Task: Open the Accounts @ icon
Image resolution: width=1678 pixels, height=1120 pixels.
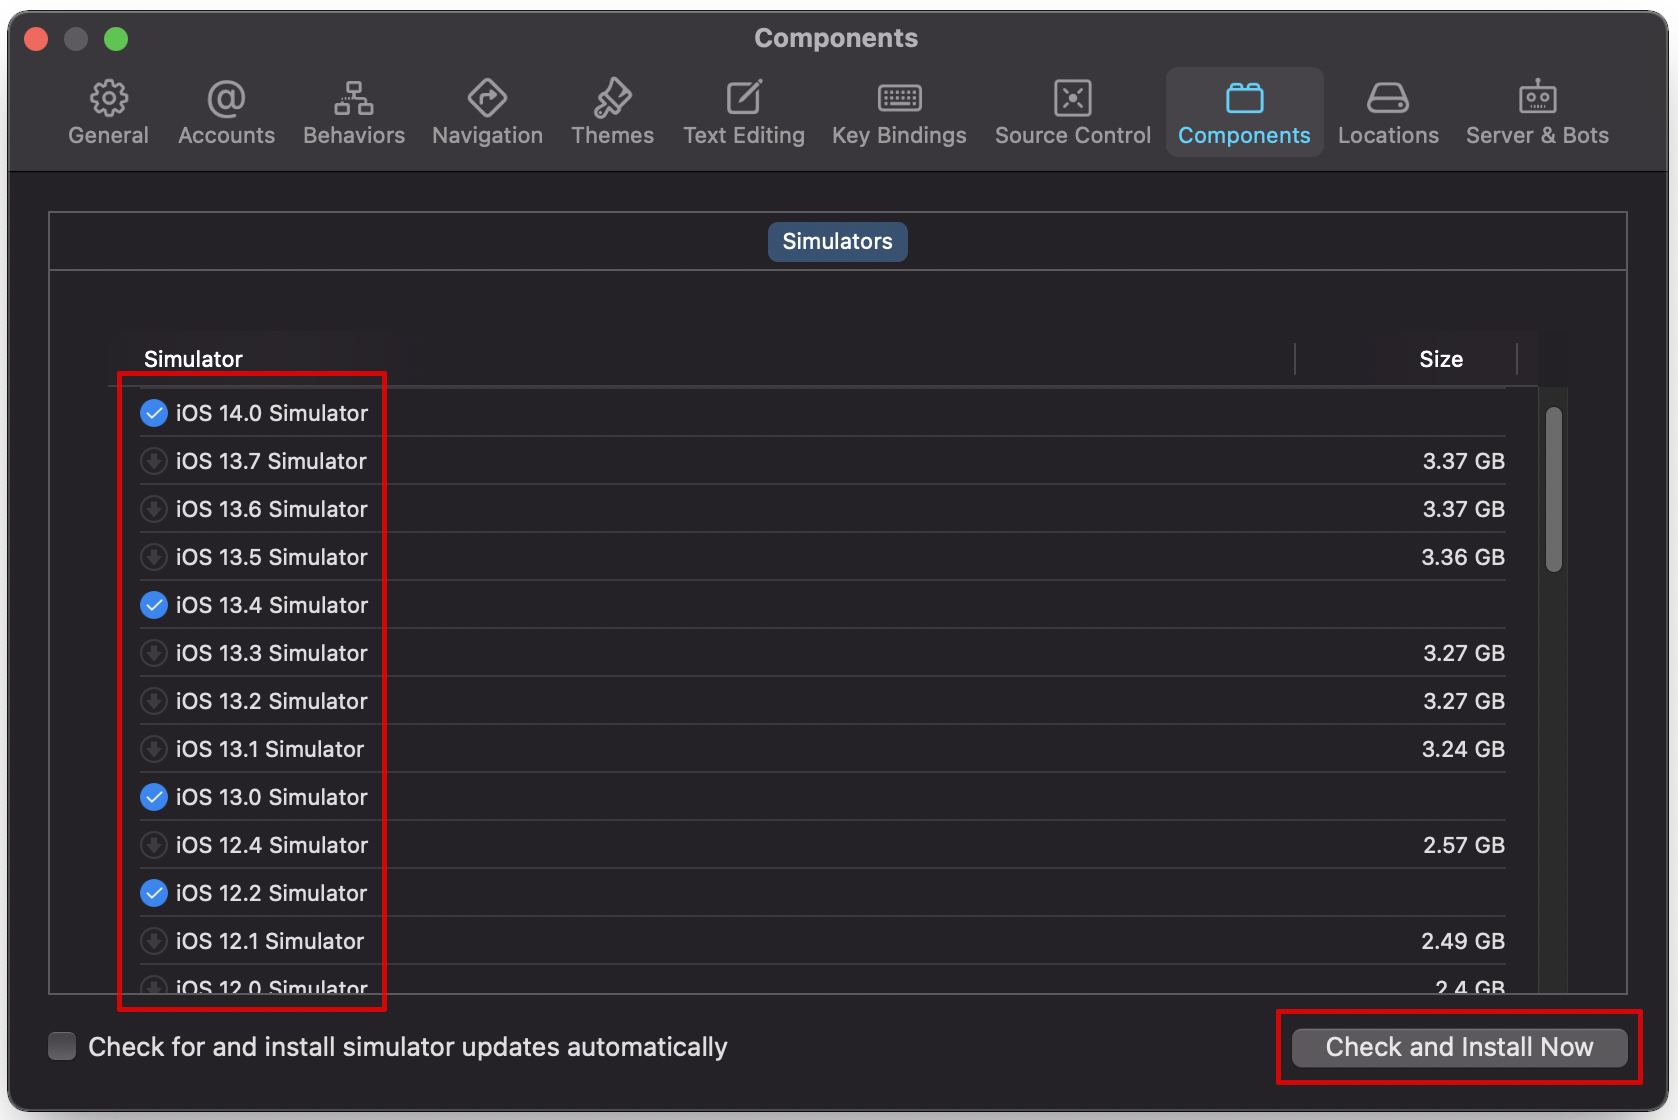Action: [x=226, y=98]
